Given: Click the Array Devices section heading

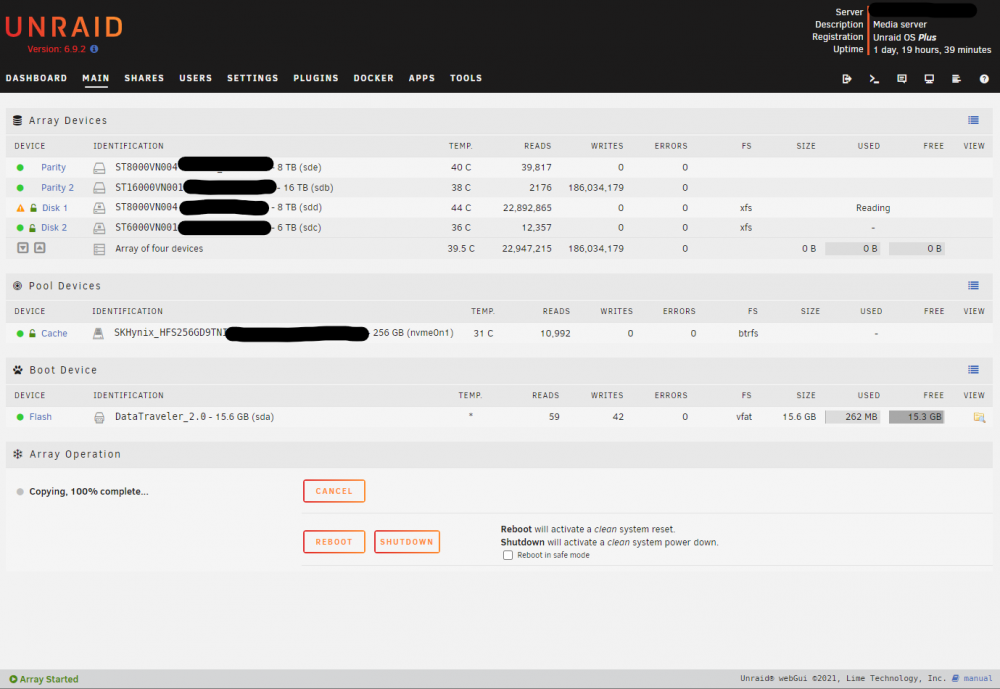Looking at the screenshot, I should [x=68, y=121].
